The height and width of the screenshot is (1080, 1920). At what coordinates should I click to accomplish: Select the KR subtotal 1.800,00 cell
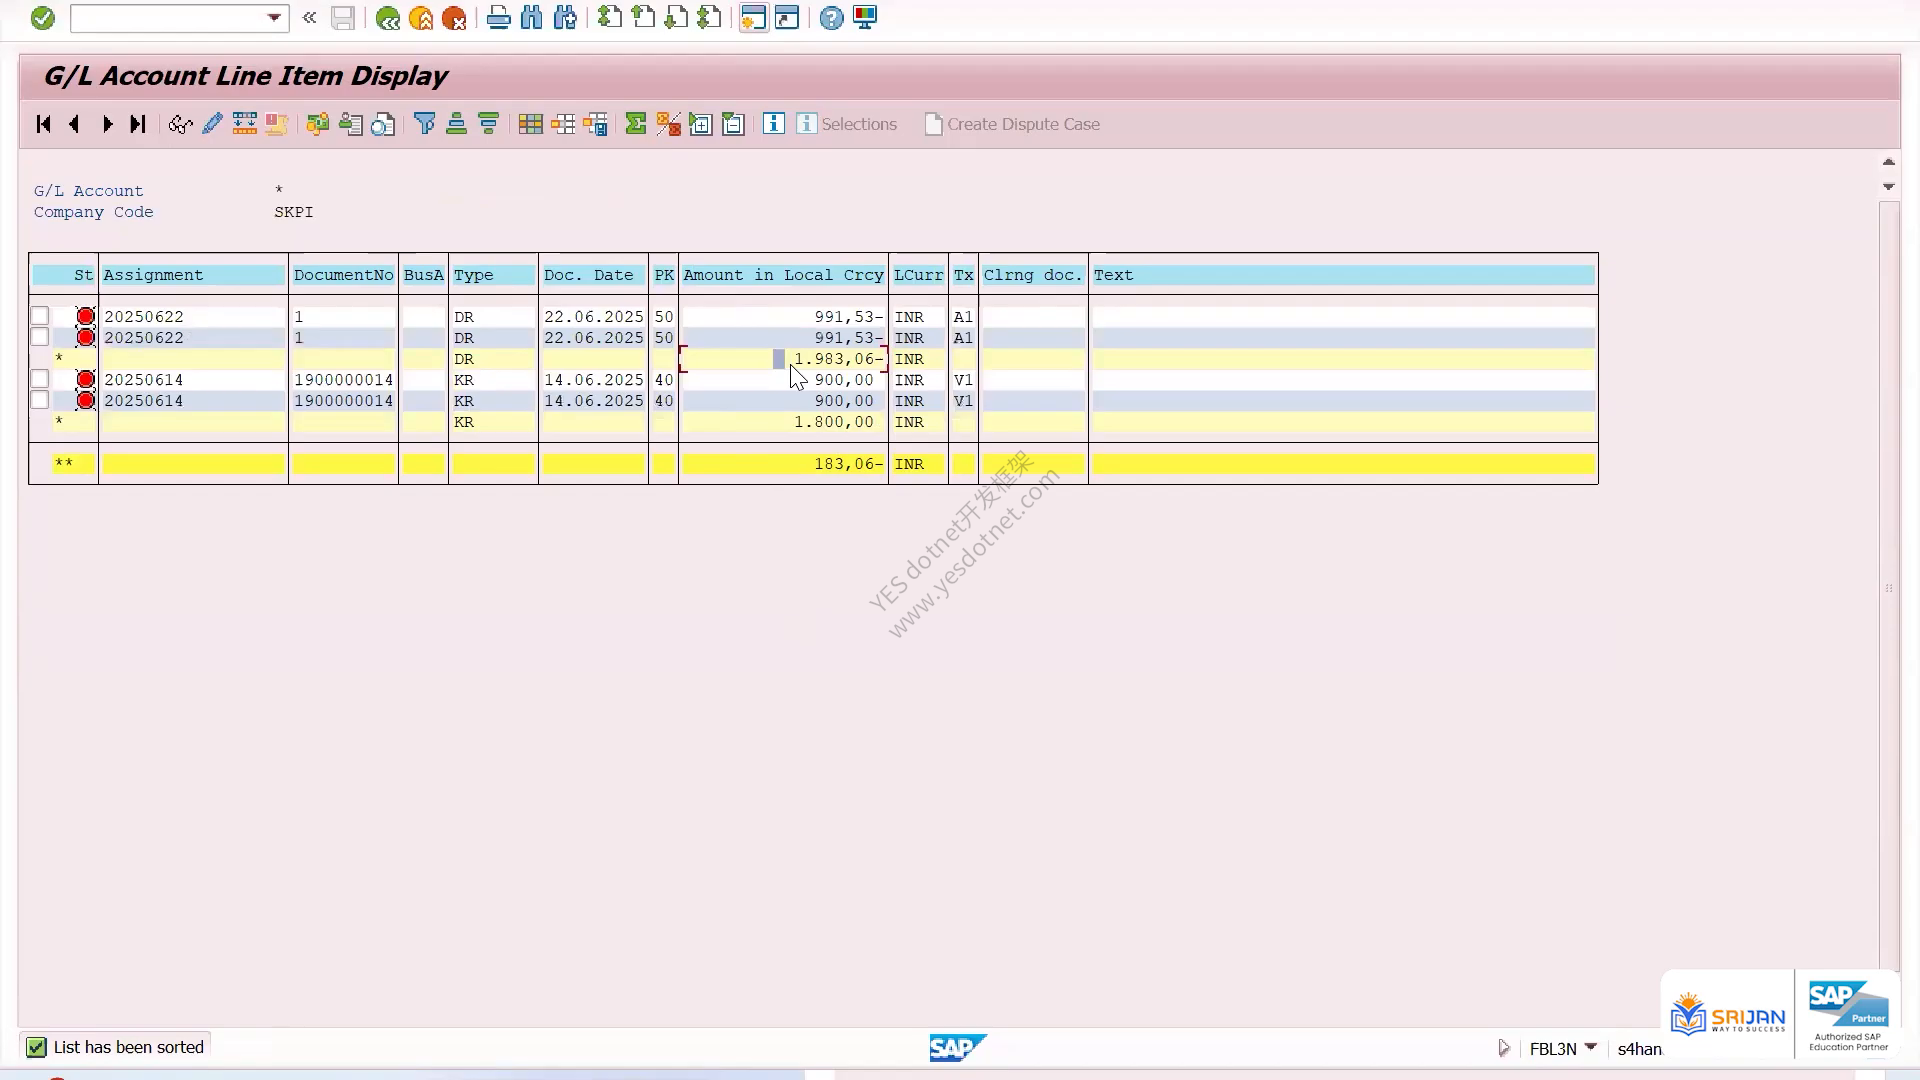point(783,422)
